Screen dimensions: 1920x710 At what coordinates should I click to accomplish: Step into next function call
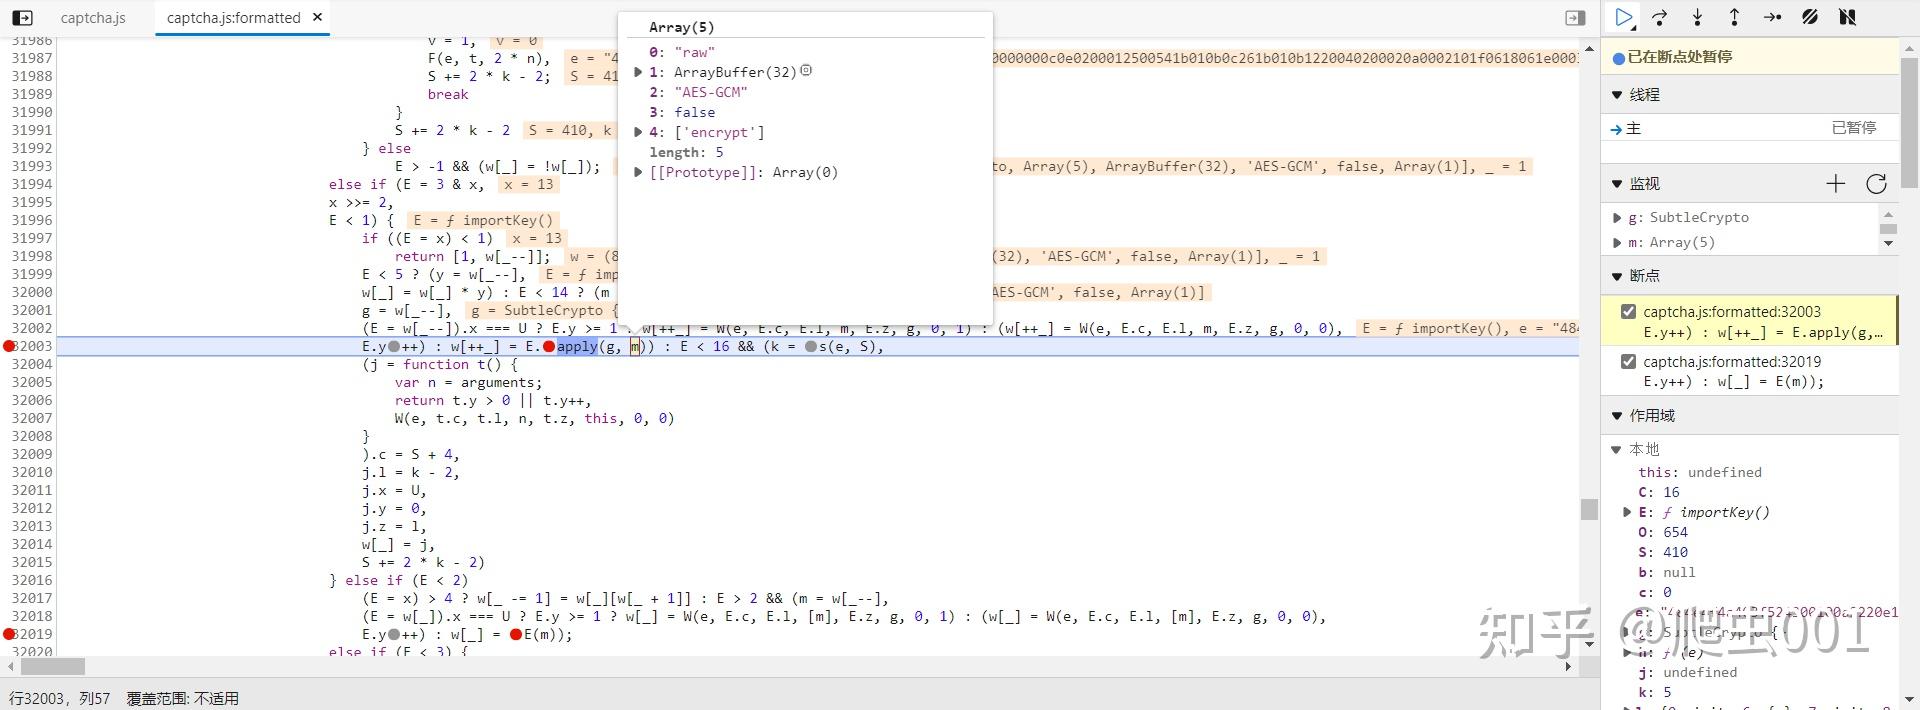click(1697, 17)
